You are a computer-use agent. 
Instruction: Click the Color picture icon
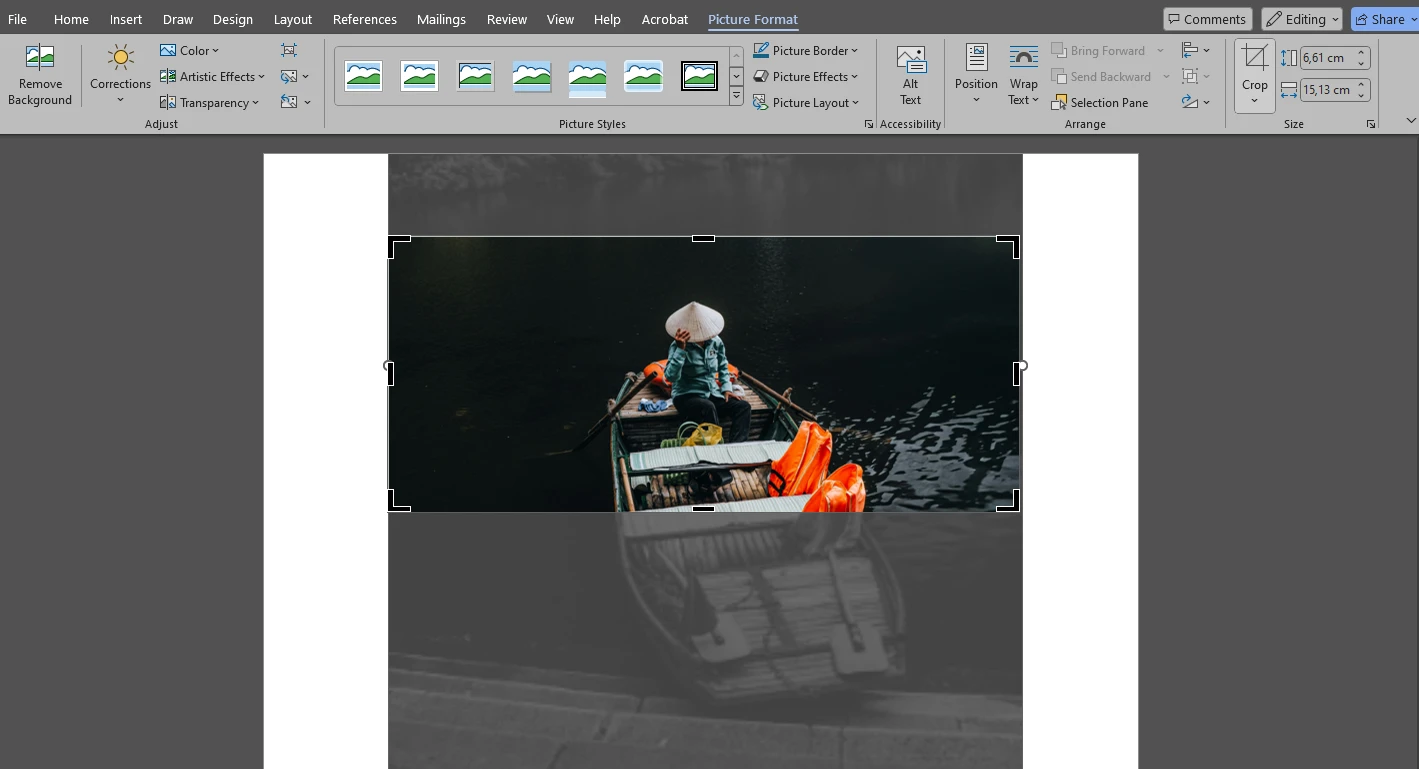coord(168,50)
